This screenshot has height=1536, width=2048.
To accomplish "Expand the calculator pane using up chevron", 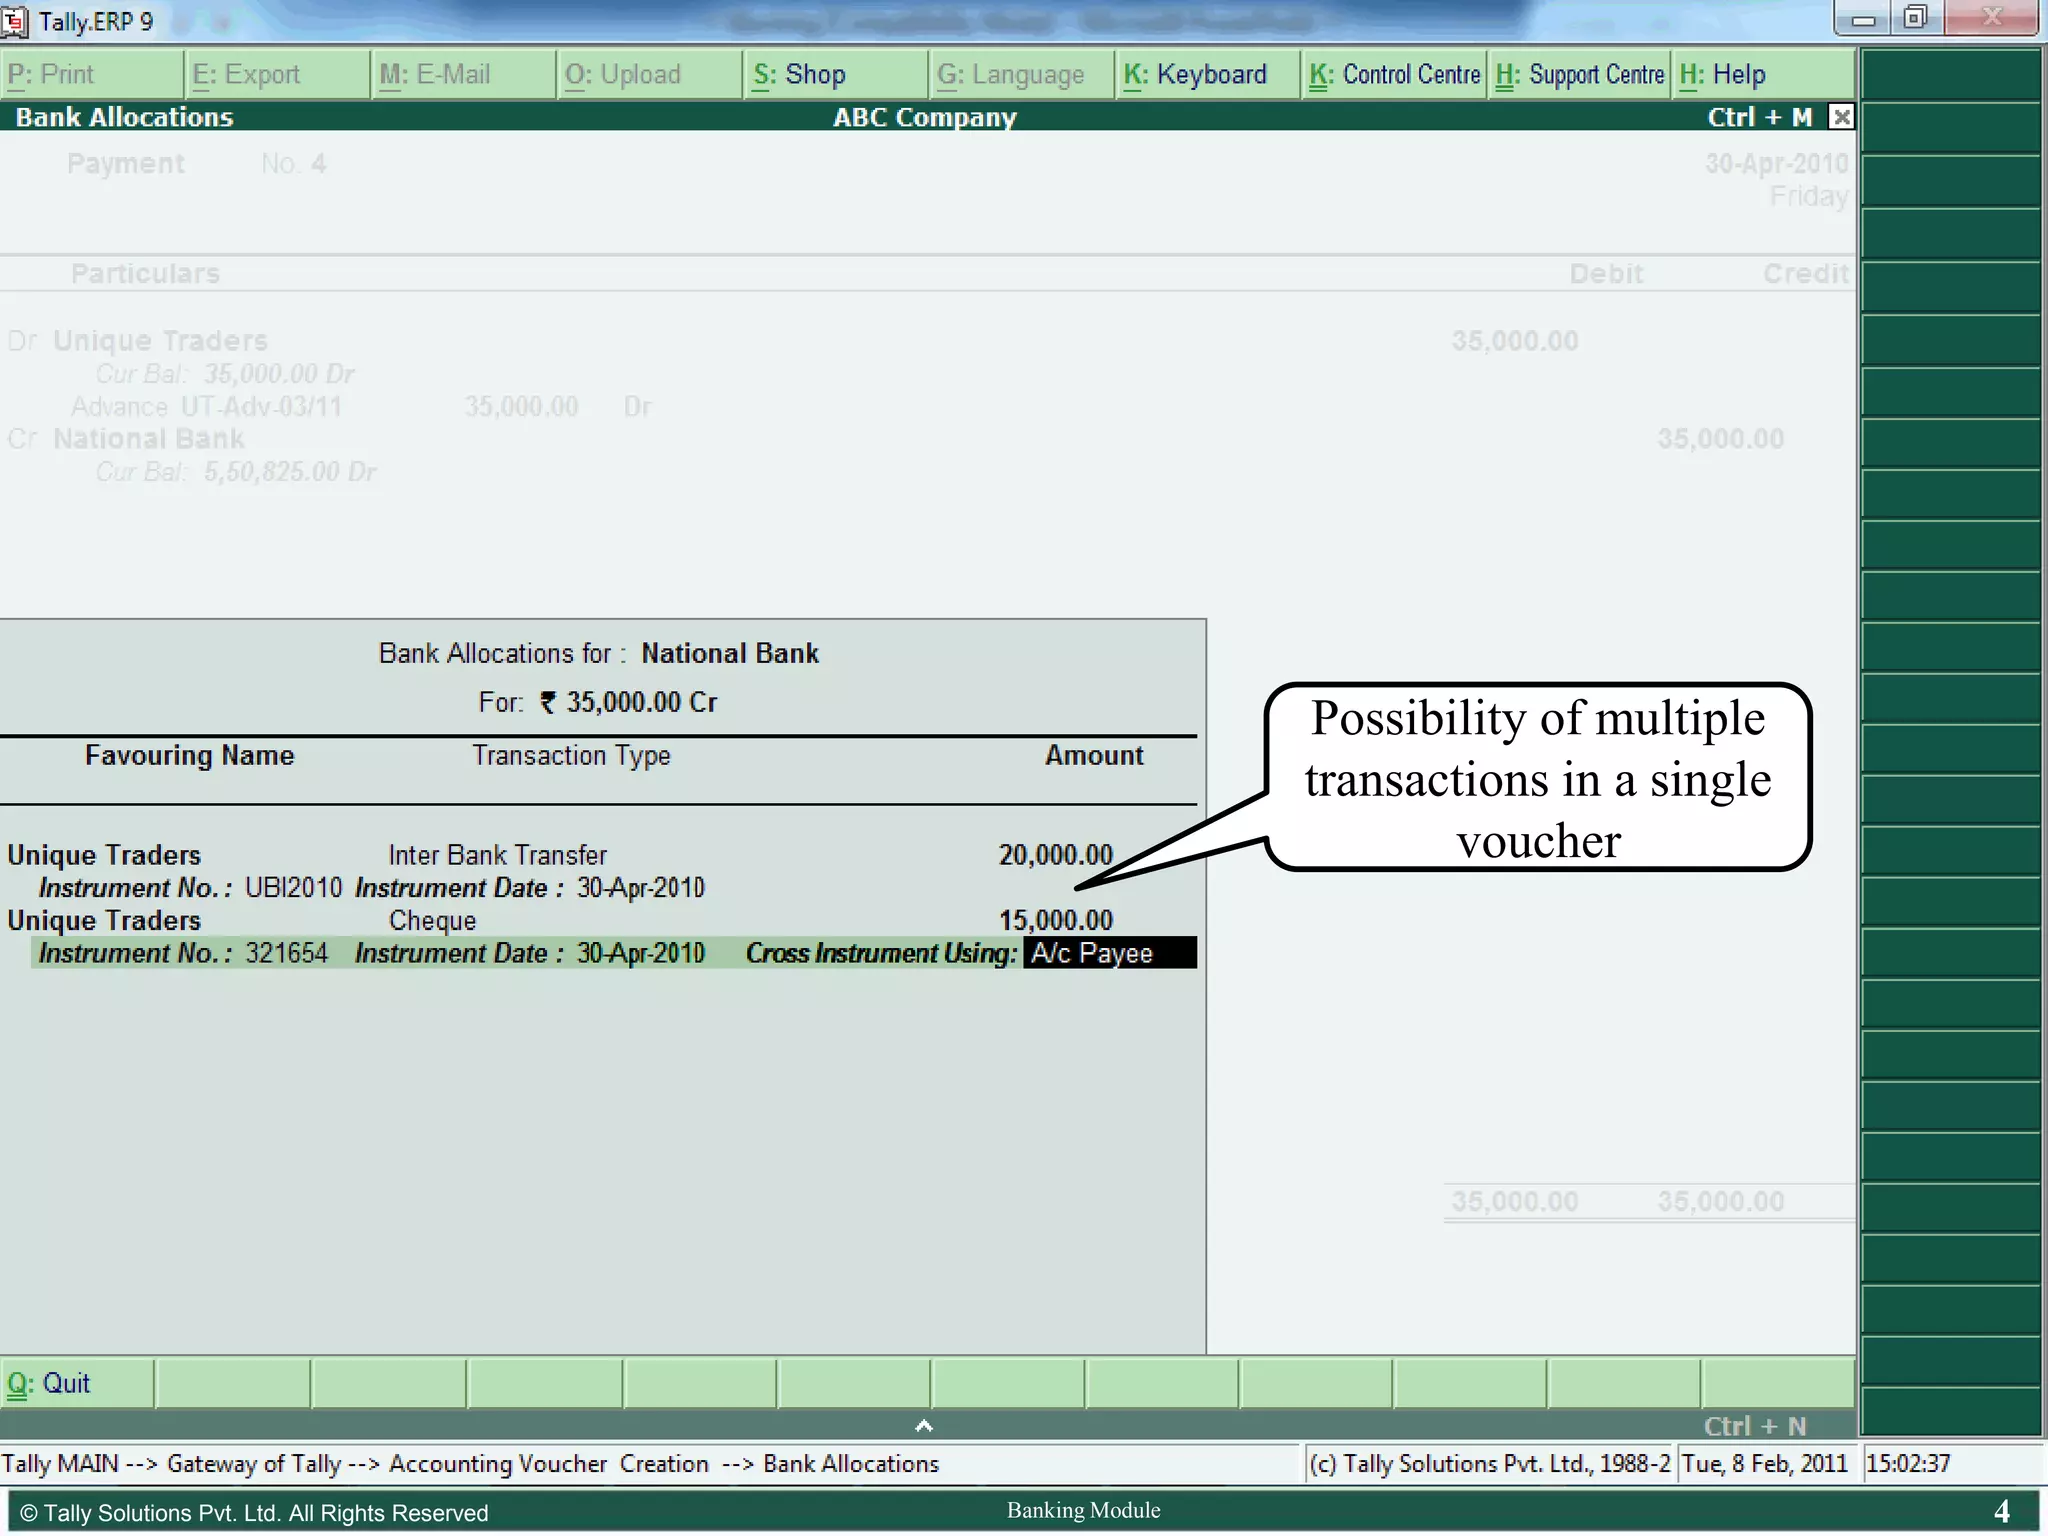I will tap(924, 1426).
